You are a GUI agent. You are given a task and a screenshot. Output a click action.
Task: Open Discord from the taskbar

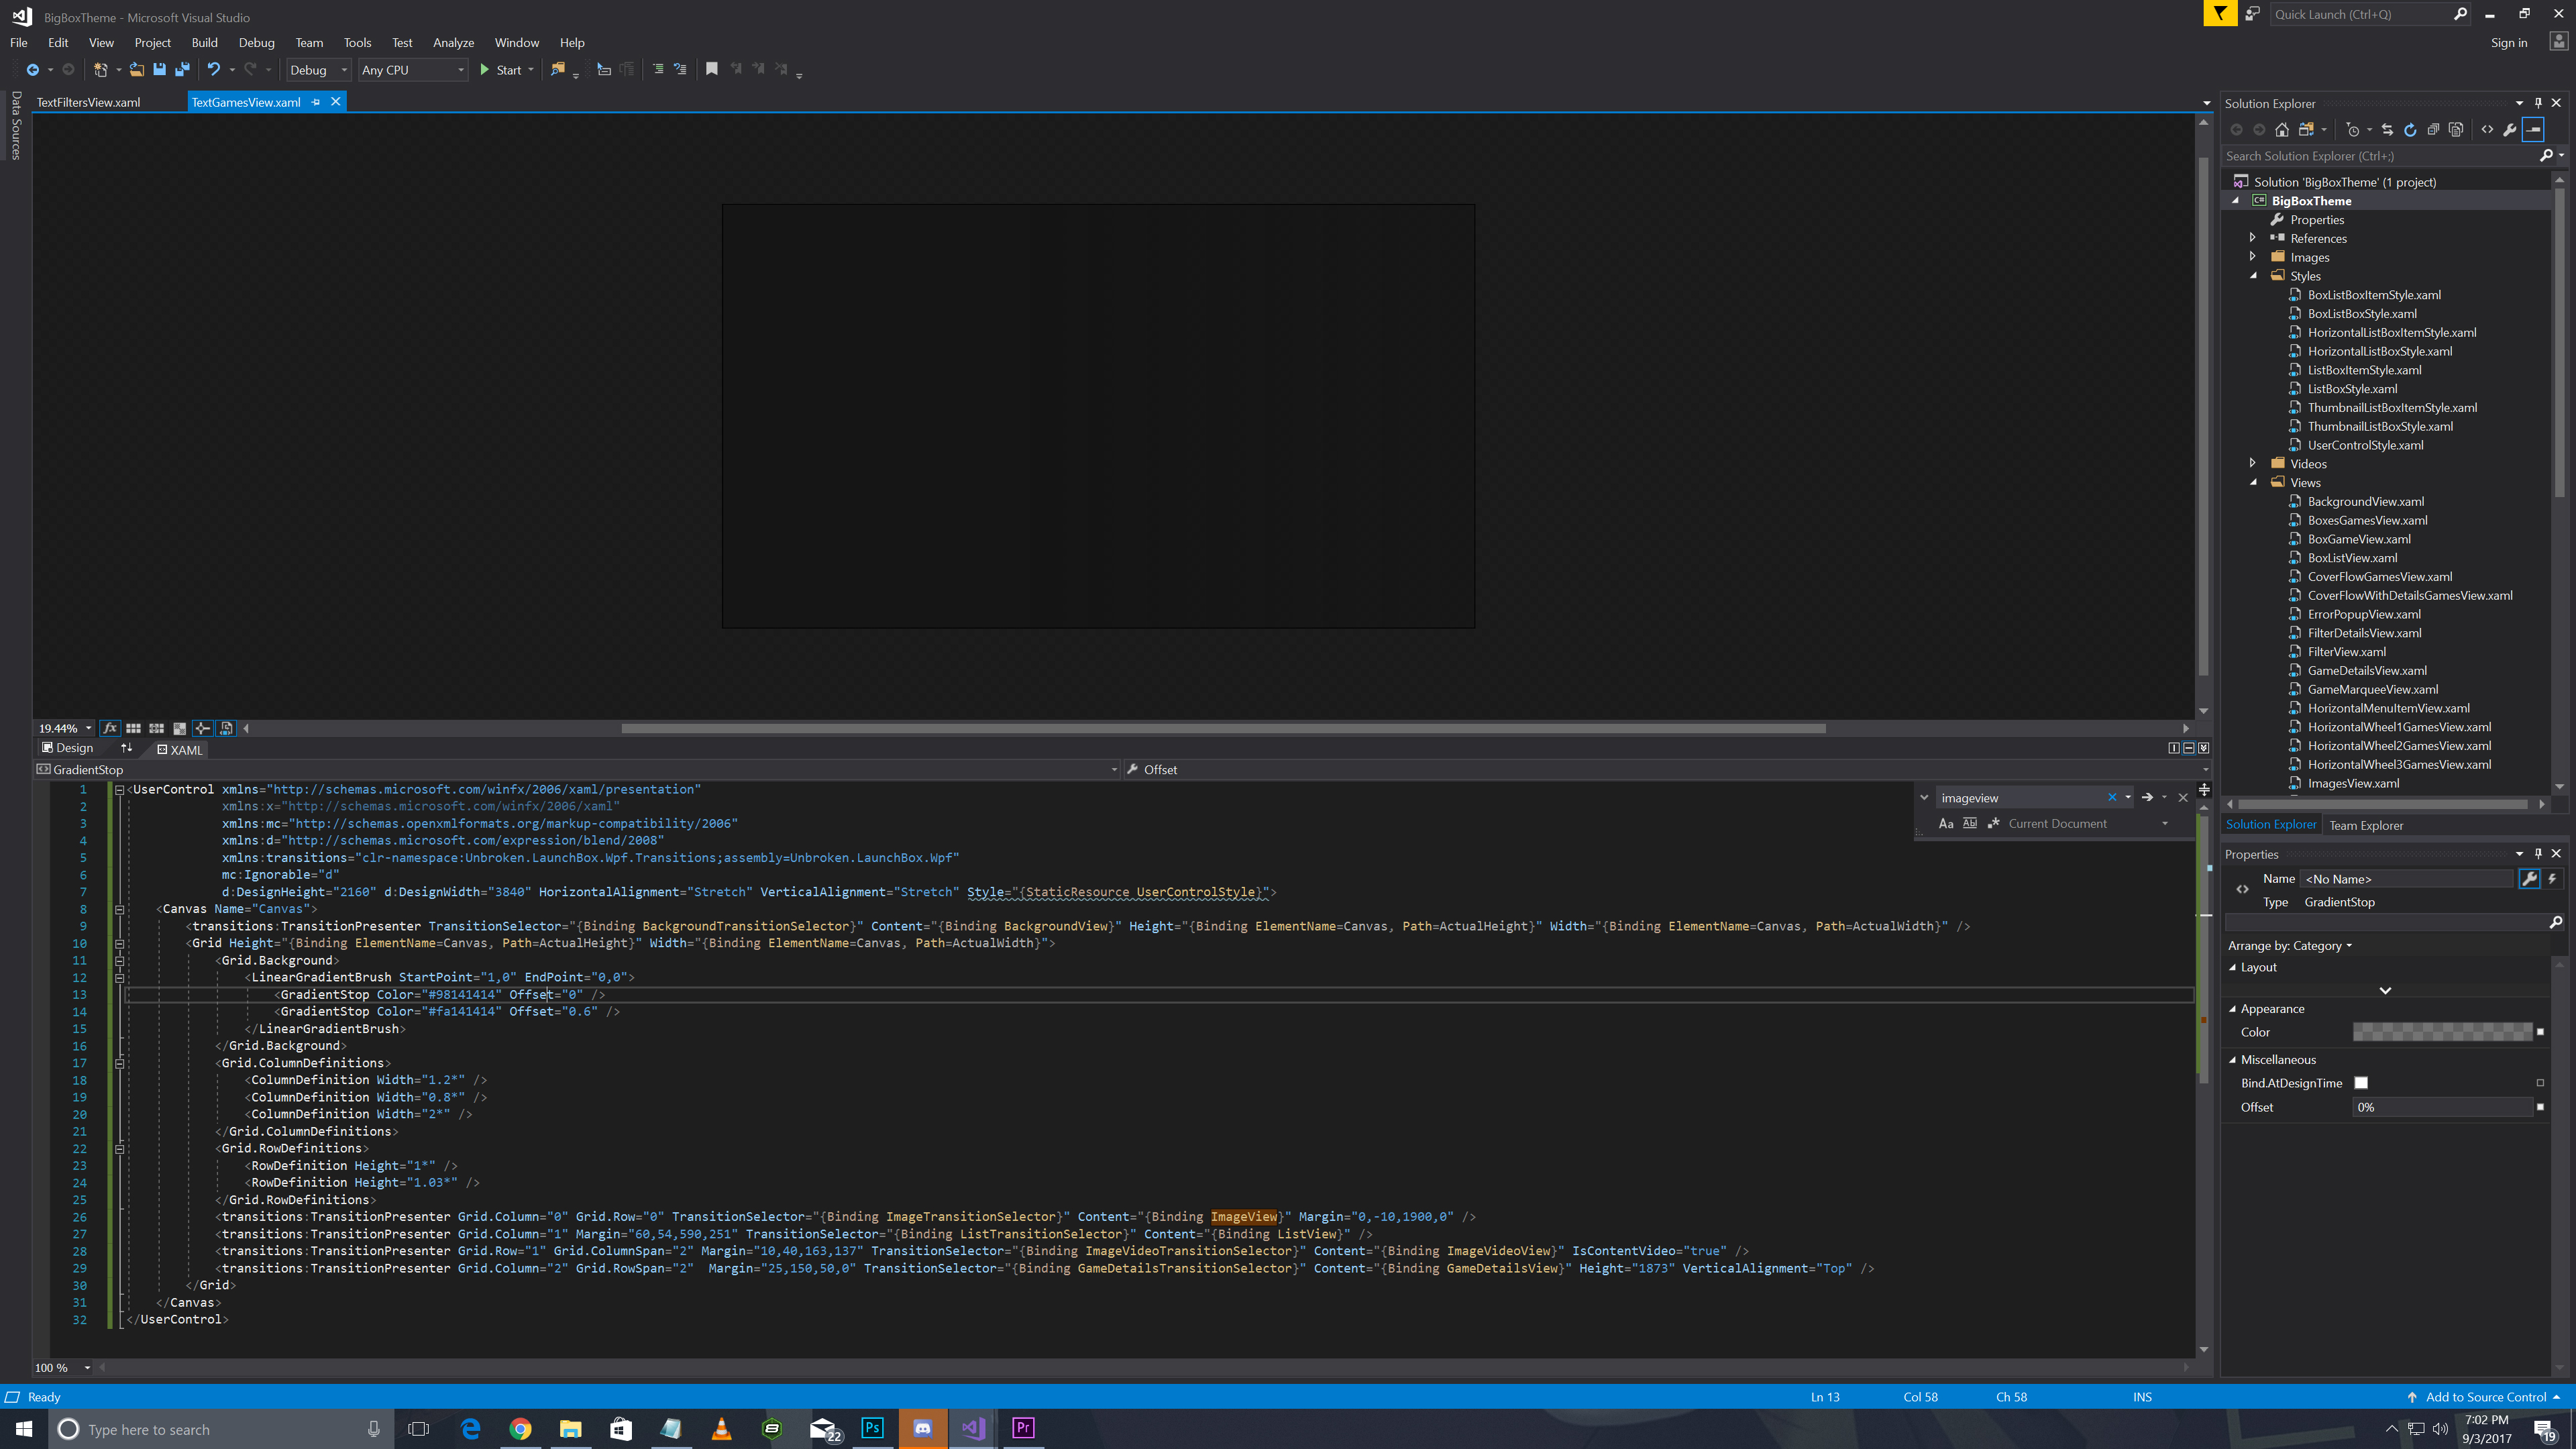[x=922, y=1428]
